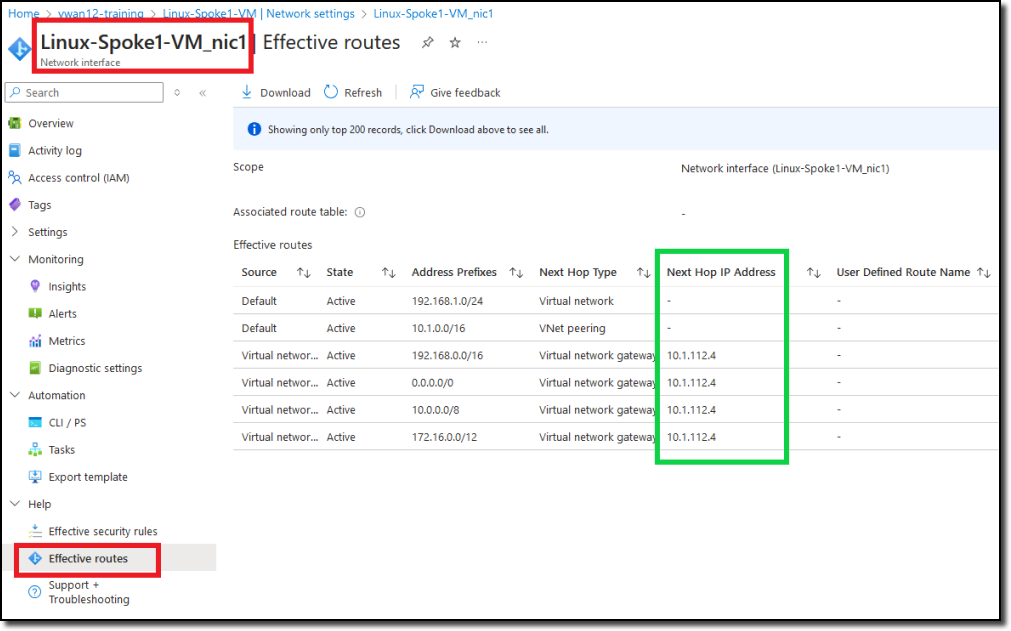
Task: Click the Give feedback button label
Action: point(465,93)
